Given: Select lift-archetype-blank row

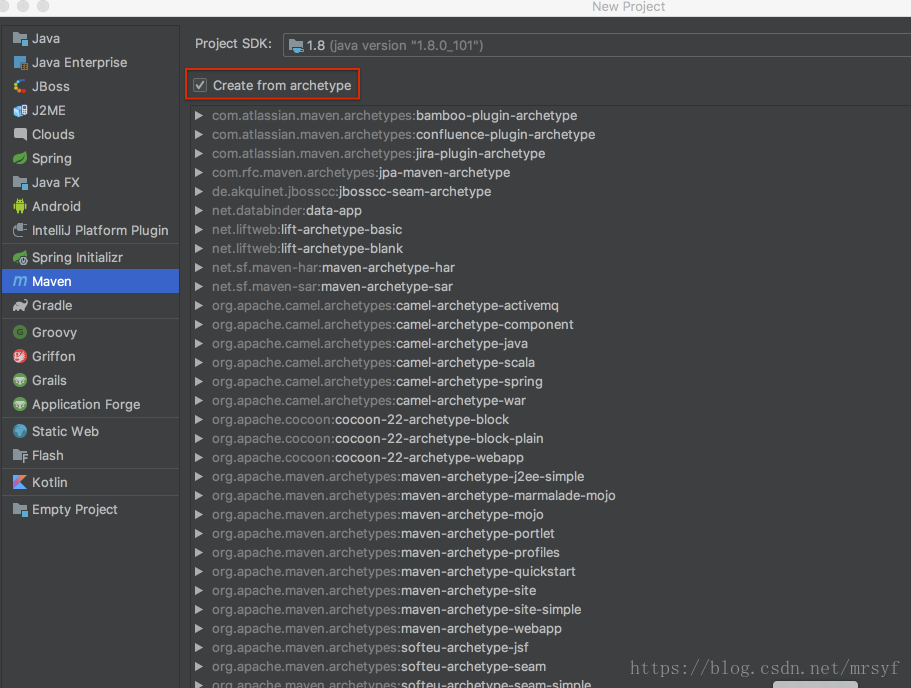Looking at the screenshot, I should pos(550,249).
